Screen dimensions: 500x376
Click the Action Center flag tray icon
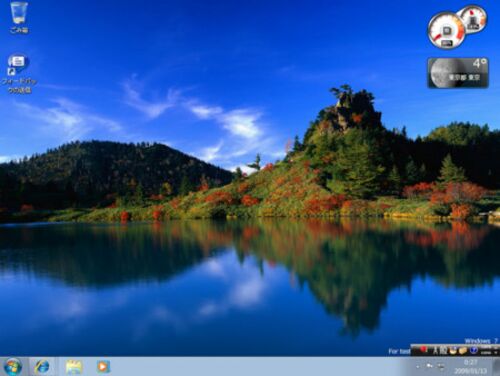point(429,366)
